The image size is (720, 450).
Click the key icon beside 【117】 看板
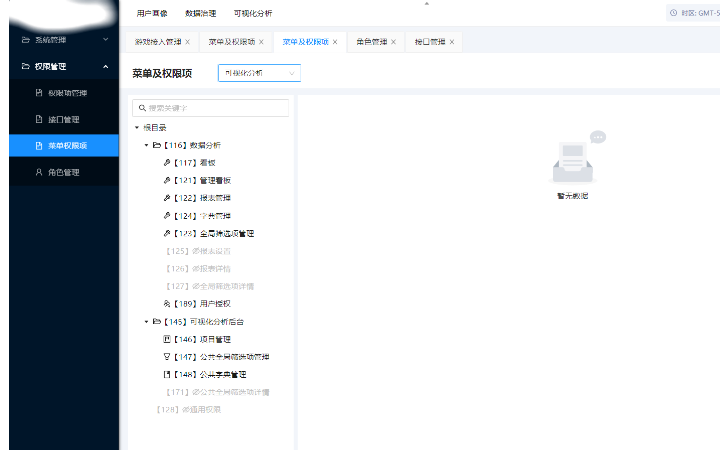[167, 163]
